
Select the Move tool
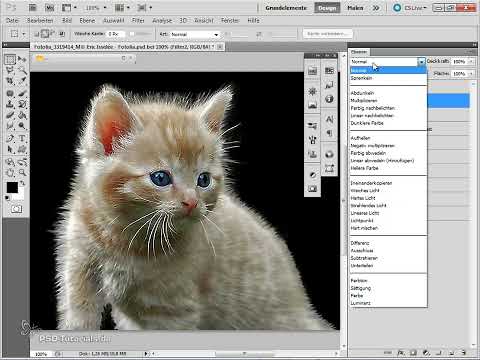click(22, 60)
